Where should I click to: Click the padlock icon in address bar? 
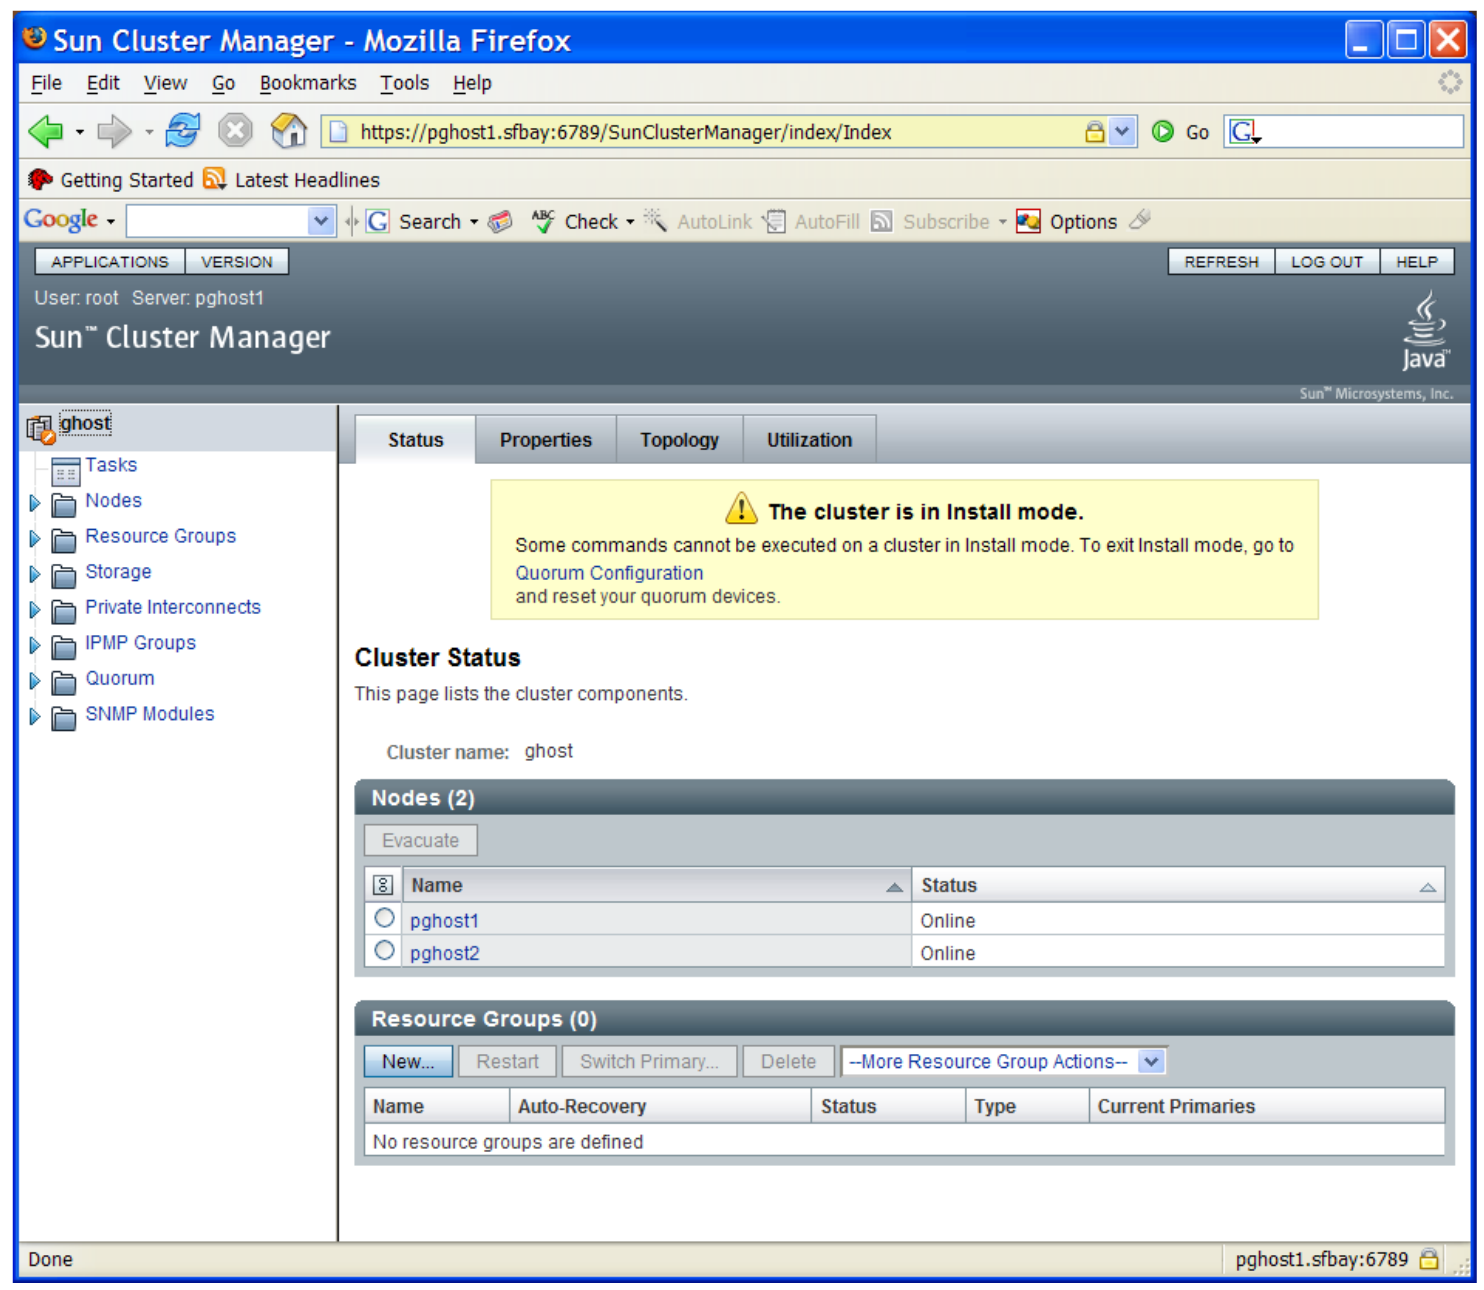1095,132
